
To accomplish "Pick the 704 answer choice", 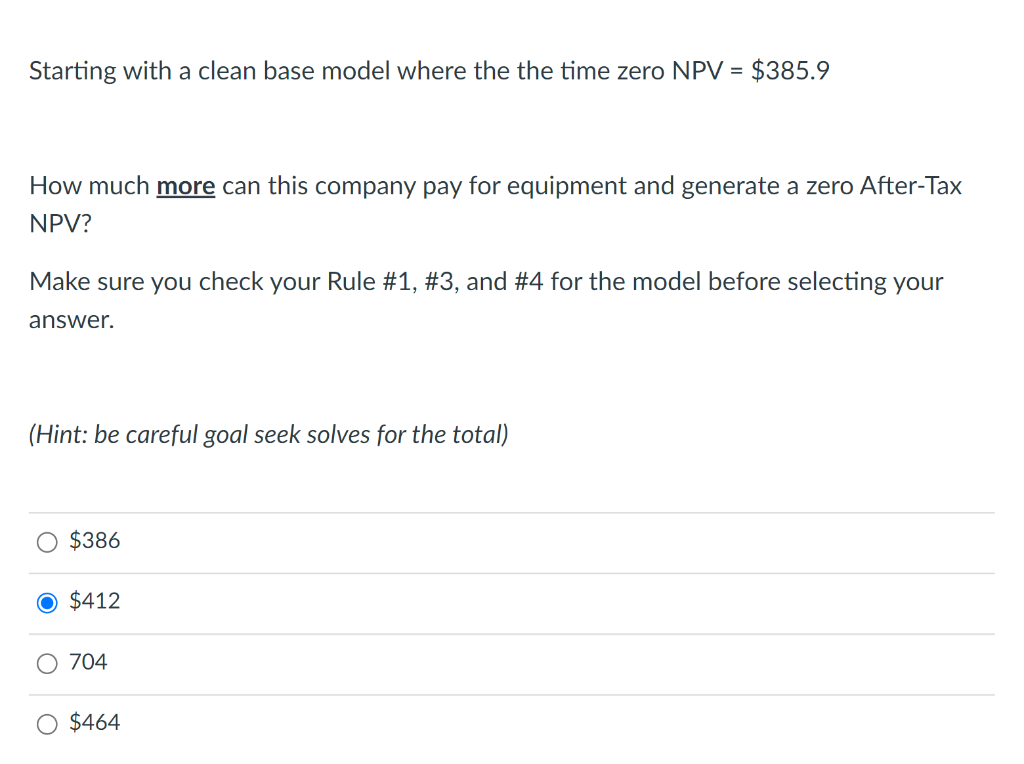I will click(46, 663).
